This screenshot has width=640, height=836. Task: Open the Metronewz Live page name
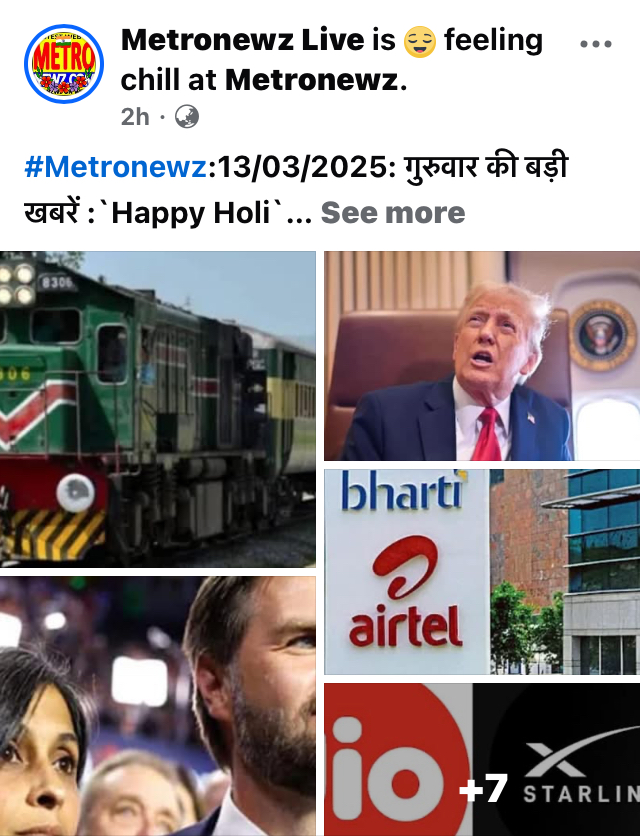point(243,40)
